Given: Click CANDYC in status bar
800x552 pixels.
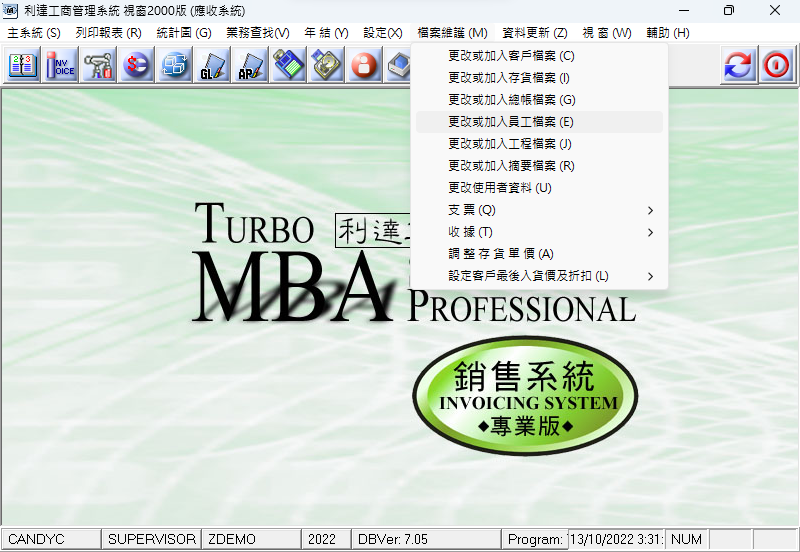Looking at the screenshot, I should (x=51, y=539).
